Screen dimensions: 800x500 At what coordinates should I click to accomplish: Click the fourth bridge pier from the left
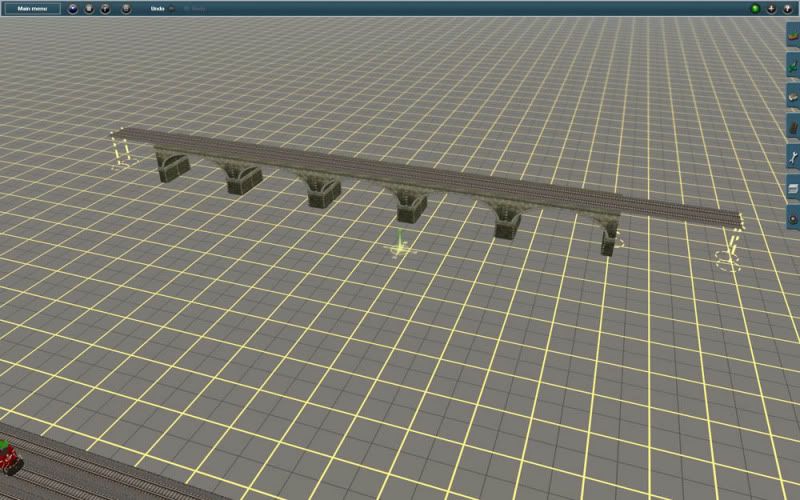tap(411, 206)
